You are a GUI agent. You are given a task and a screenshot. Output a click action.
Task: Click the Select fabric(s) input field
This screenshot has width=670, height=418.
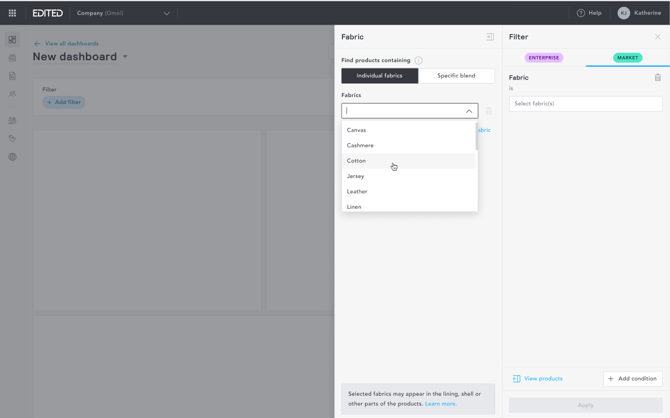[585, 104]
